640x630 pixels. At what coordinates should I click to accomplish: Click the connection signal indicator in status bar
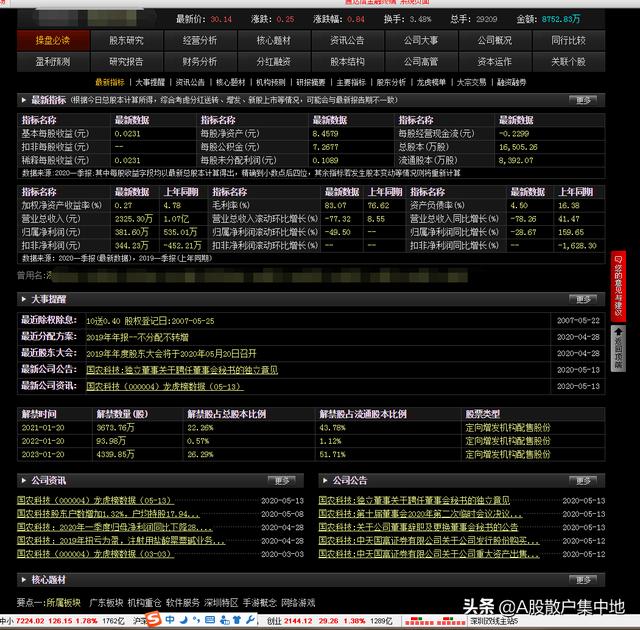pos(435,621)
